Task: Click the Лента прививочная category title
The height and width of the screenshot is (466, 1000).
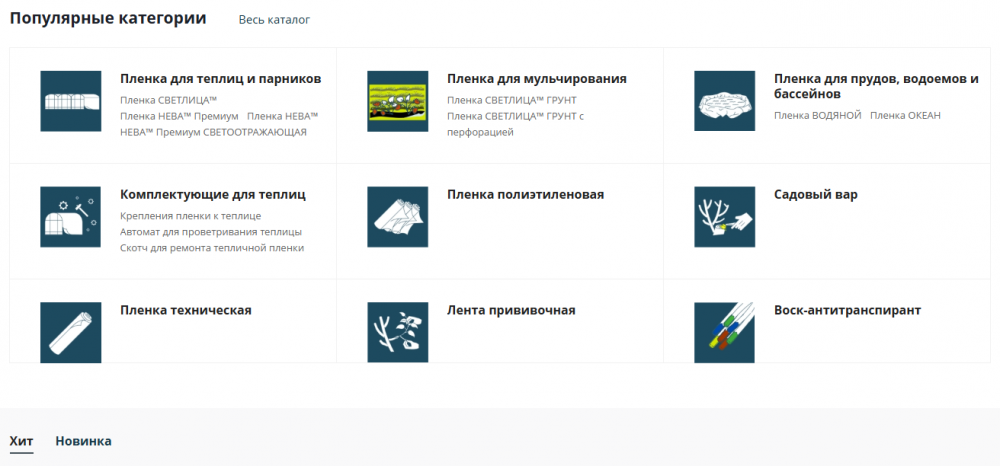Action: click(x=511, y=310)
